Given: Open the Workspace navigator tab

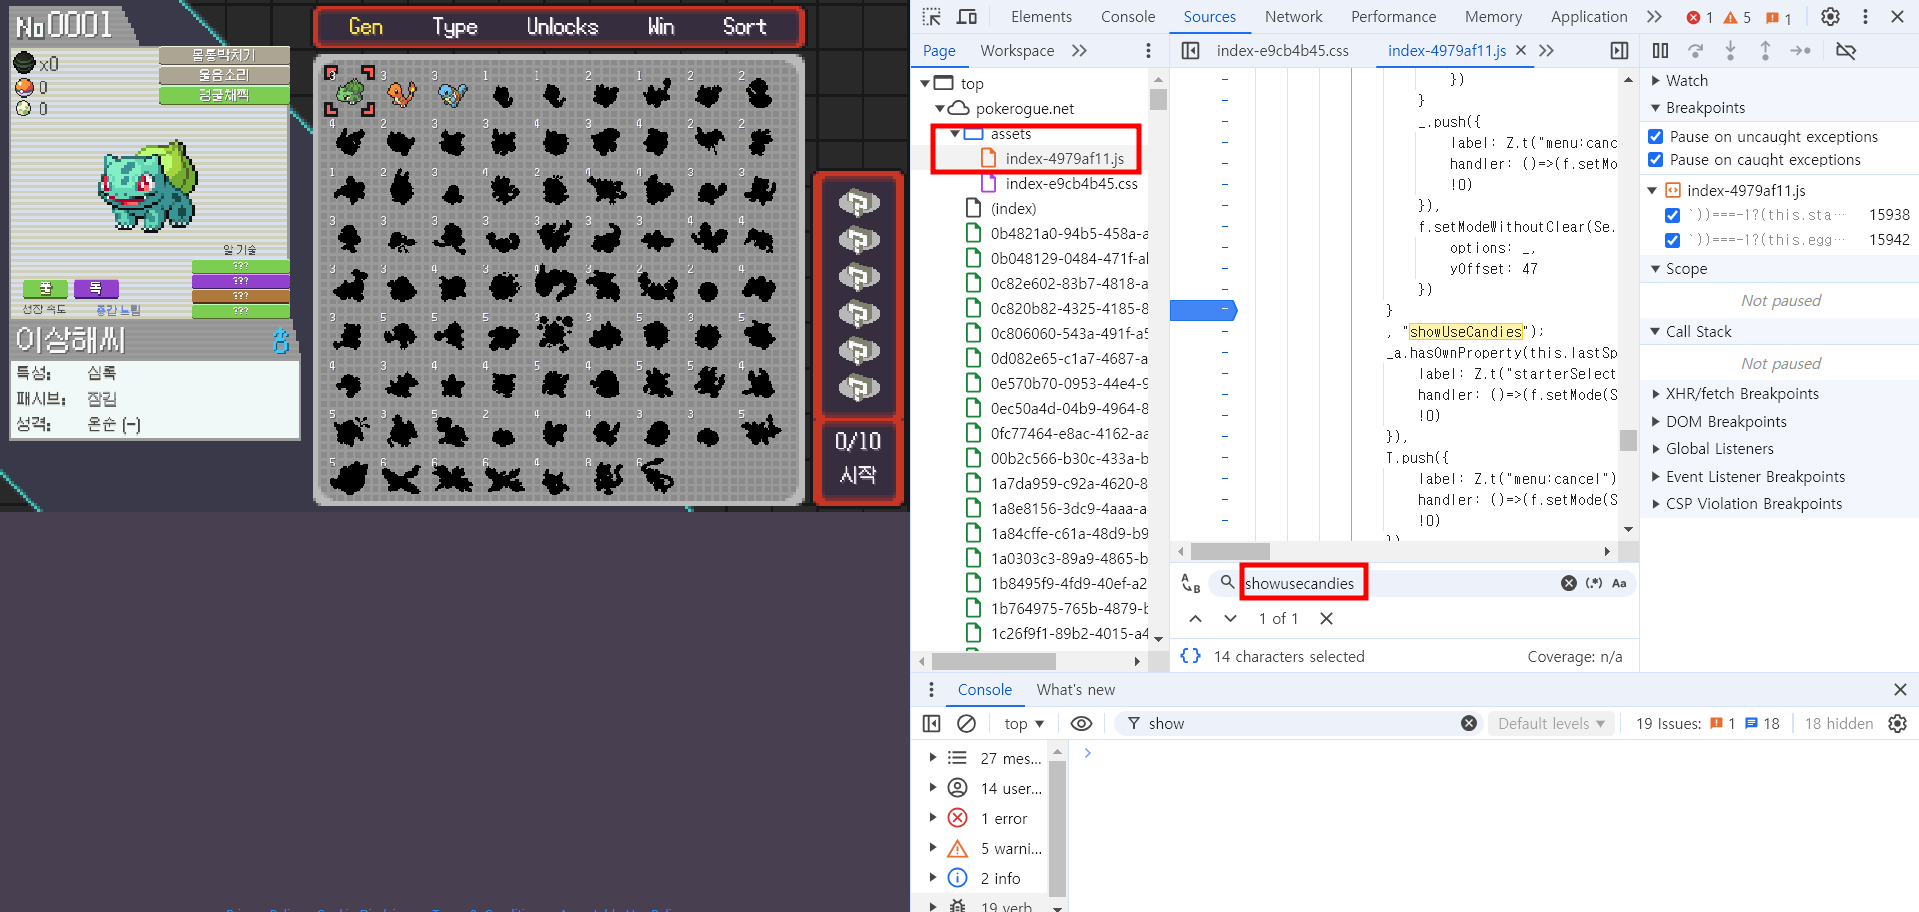Looking at the screenshot, I should tap(1017, 51).
